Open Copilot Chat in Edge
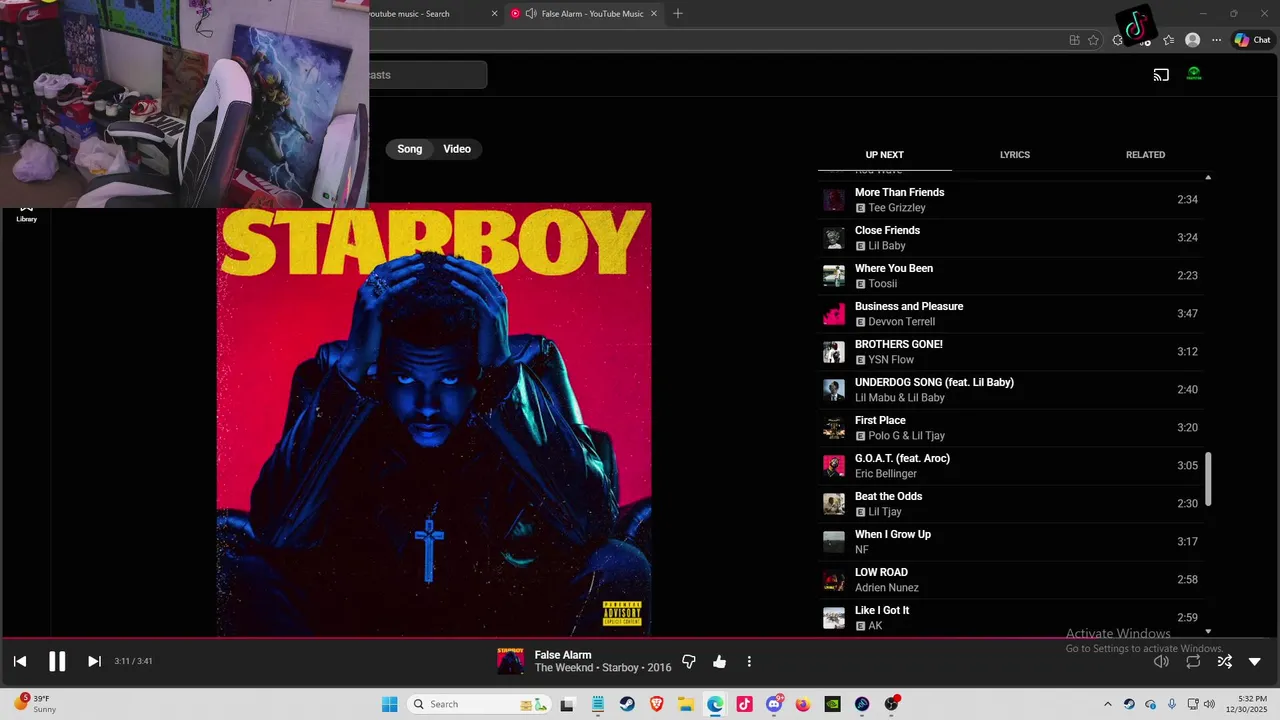The image size is (1280, 720). [x=1252, y=40]
